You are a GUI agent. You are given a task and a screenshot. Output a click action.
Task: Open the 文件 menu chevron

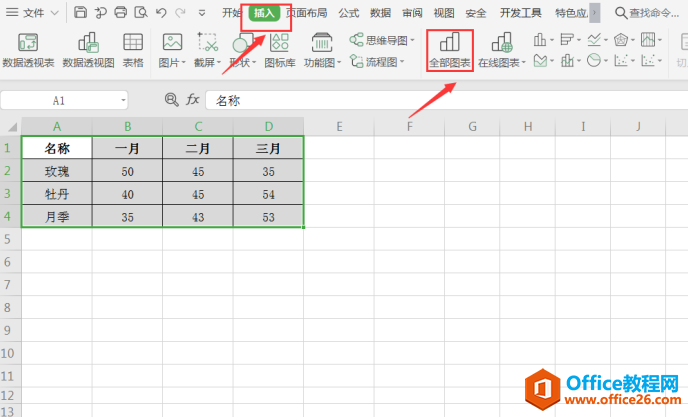[54, 13]
